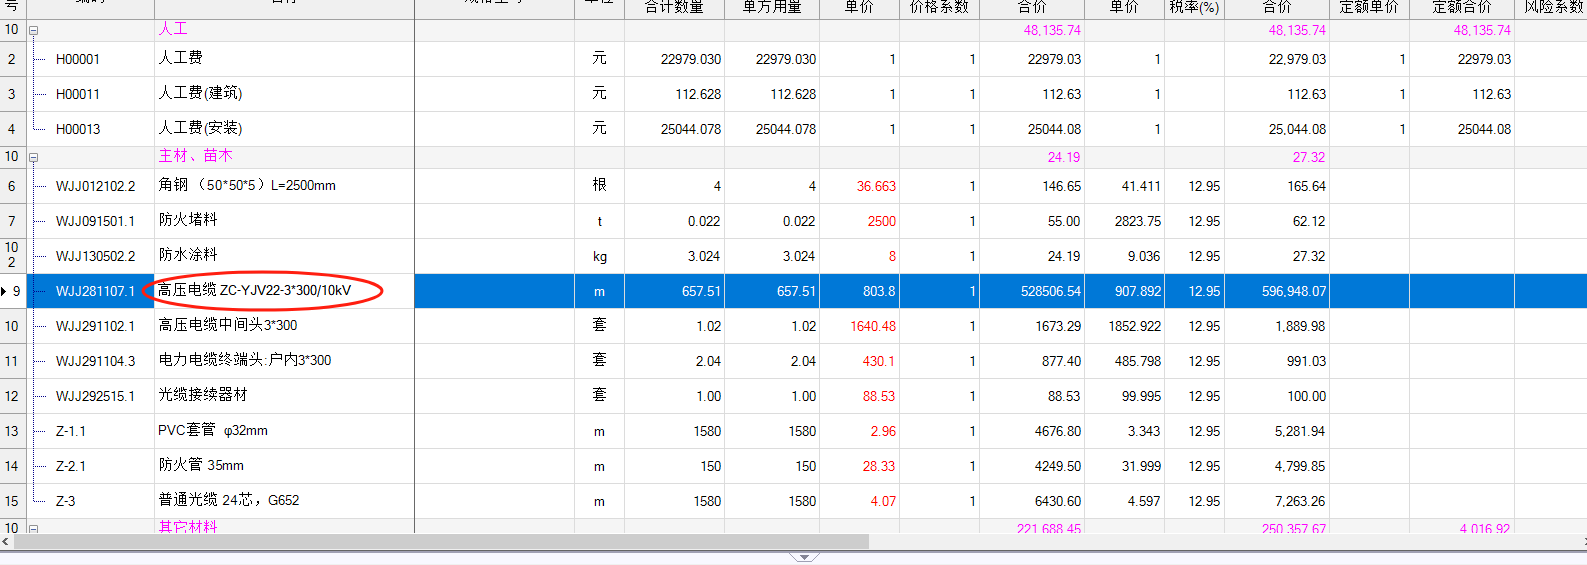Click the PVC套管 φ32mm name cell
Image resolution: width=1587 pixels, height=565 pixels.
point(213,430)
